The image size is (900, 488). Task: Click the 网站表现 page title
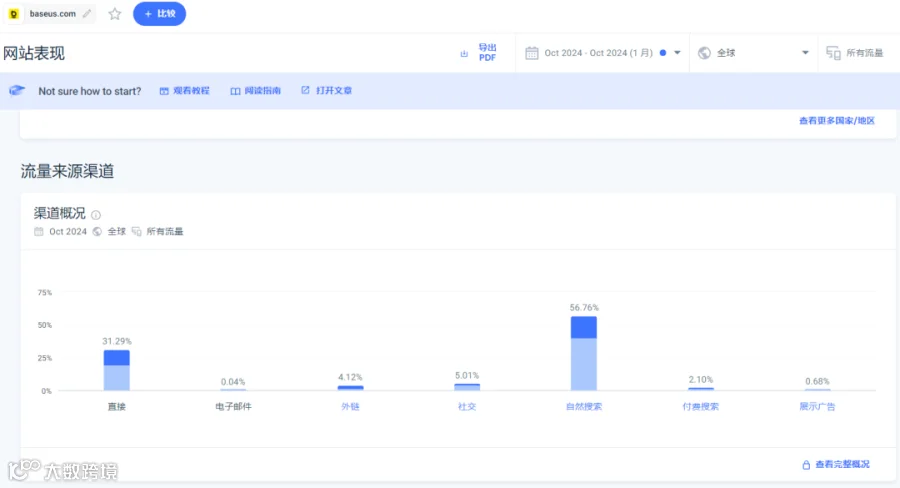[x=34, y=53]
